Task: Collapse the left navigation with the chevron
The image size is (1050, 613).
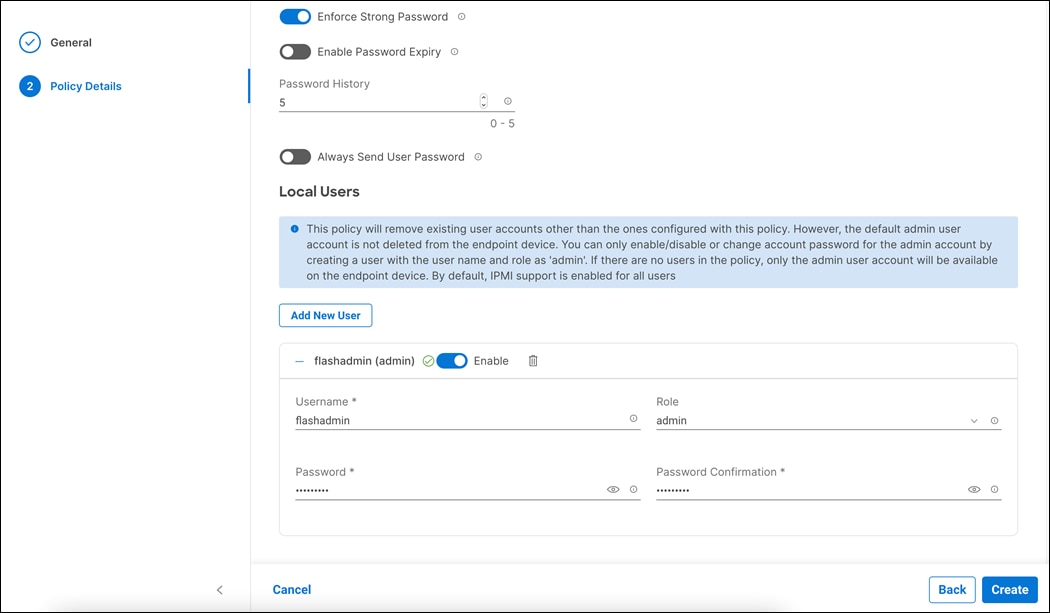Action: pos(220,590)
